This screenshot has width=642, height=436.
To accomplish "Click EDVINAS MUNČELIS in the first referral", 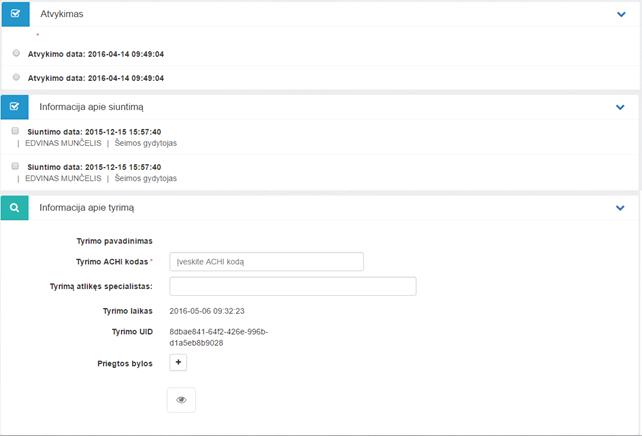I will pos(63,143).
